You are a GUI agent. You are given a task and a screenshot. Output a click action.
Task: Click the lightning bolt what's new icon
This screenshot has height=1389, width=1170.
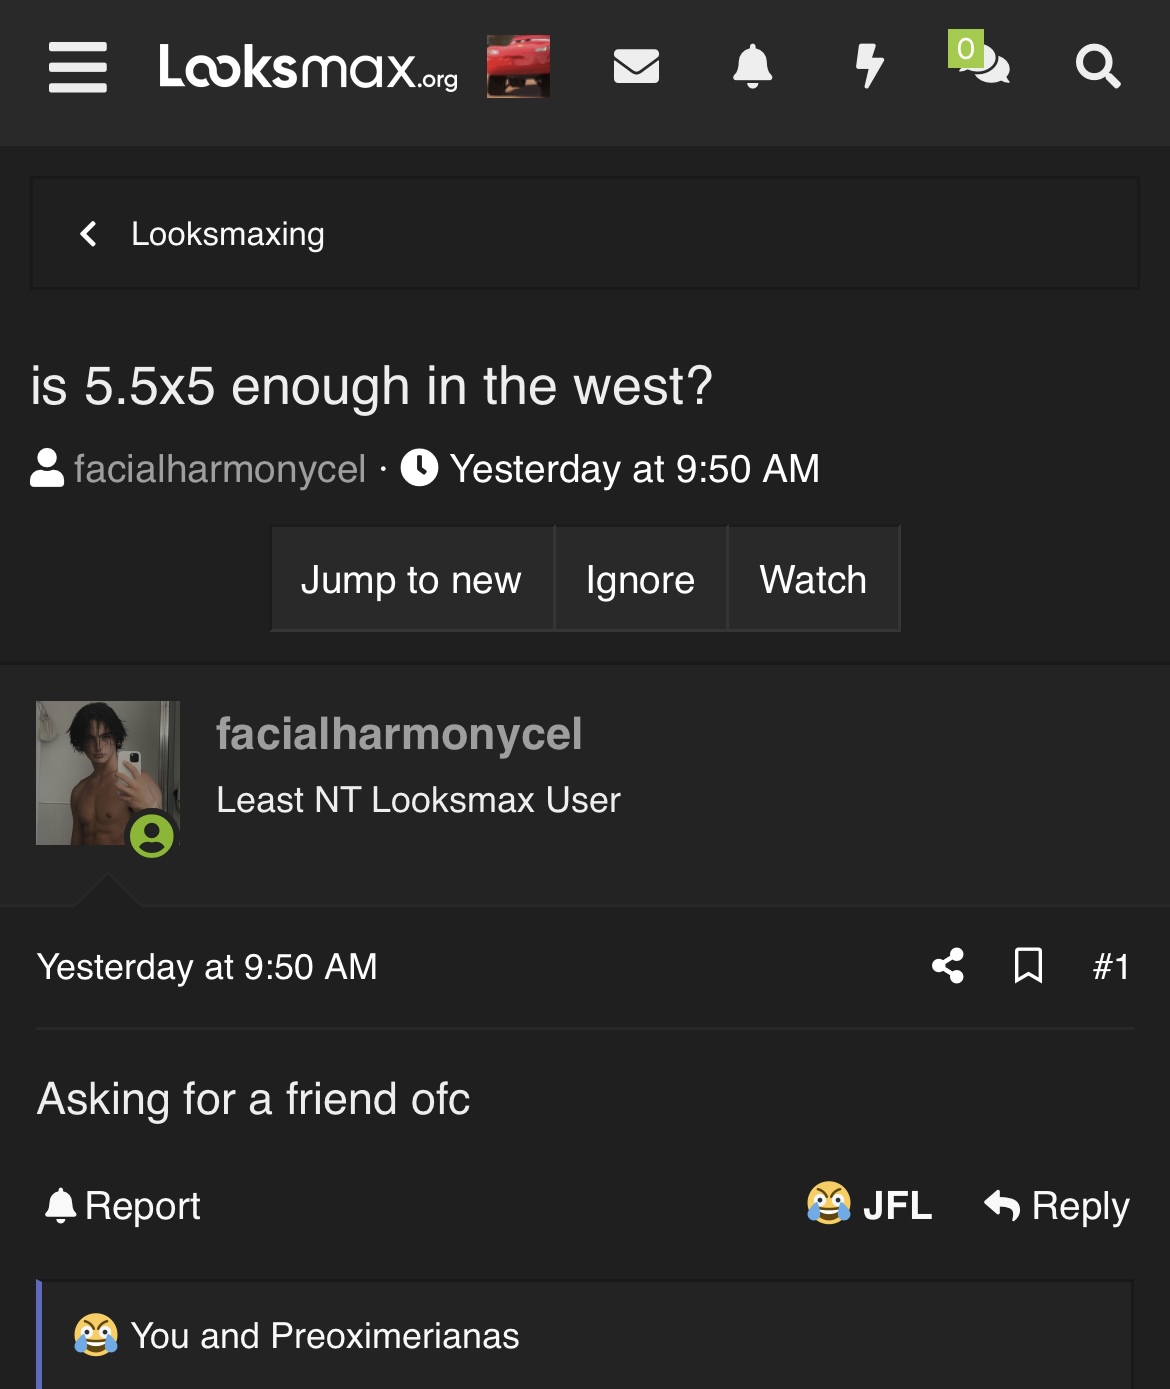[x=870, y=67]
